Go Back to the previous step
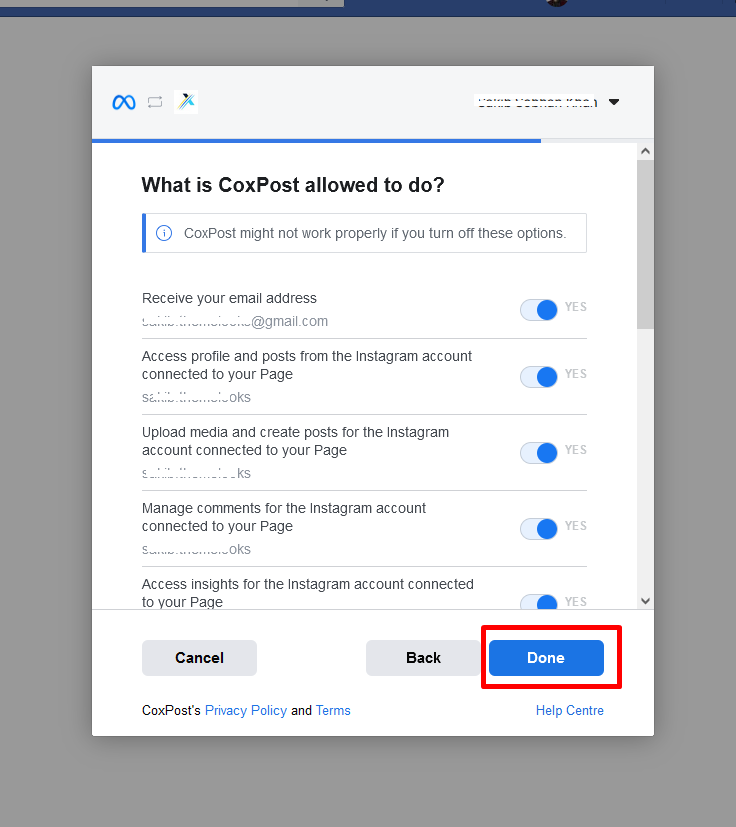 tap(423, 658)
